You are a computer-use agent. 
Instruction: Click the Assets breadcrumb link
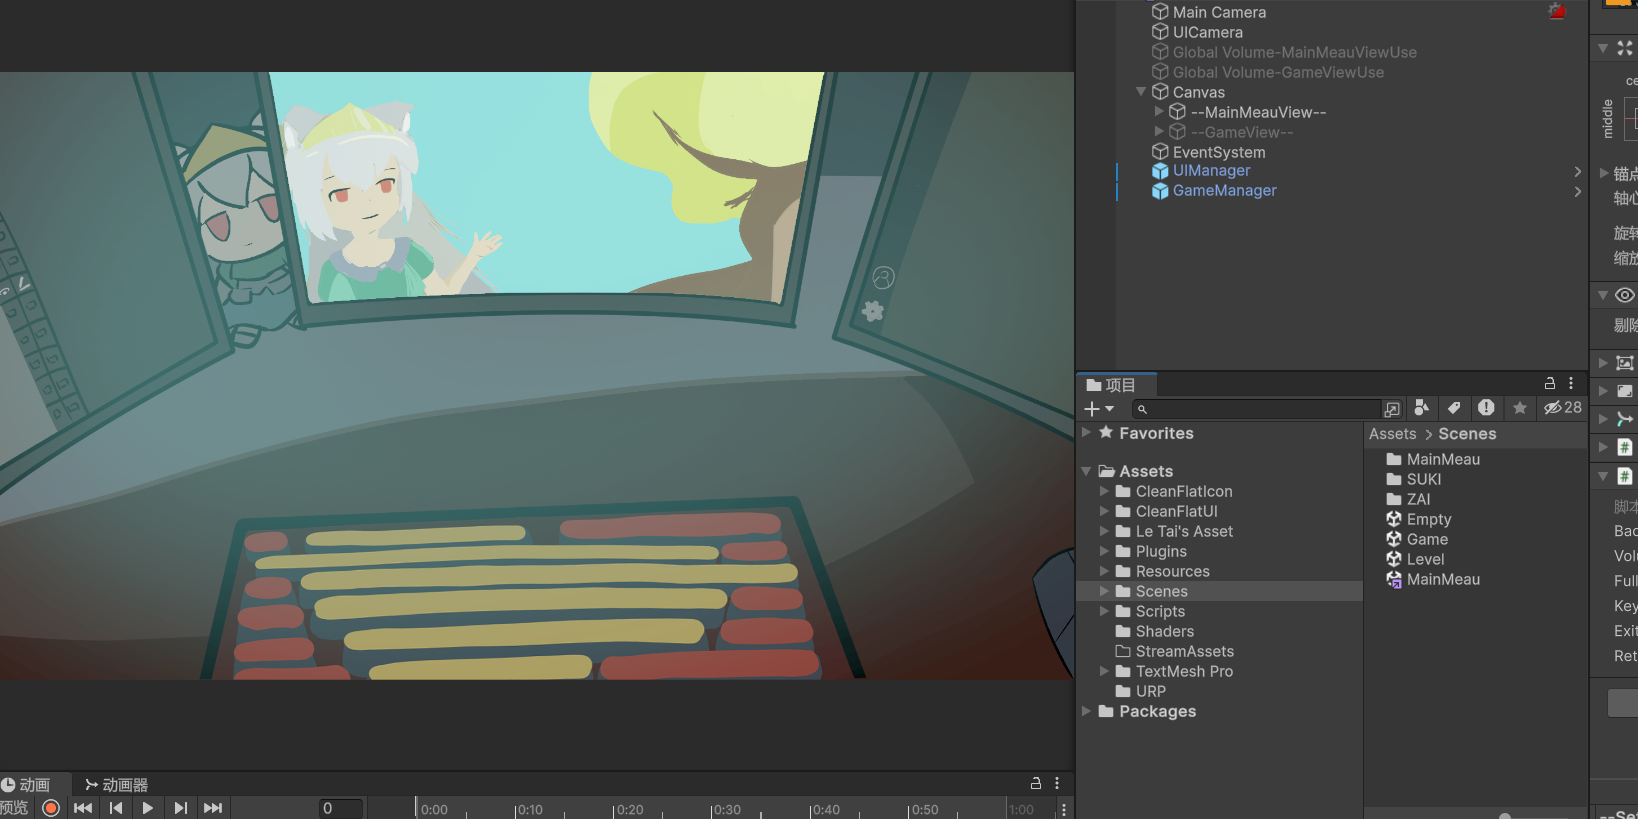1392,434
